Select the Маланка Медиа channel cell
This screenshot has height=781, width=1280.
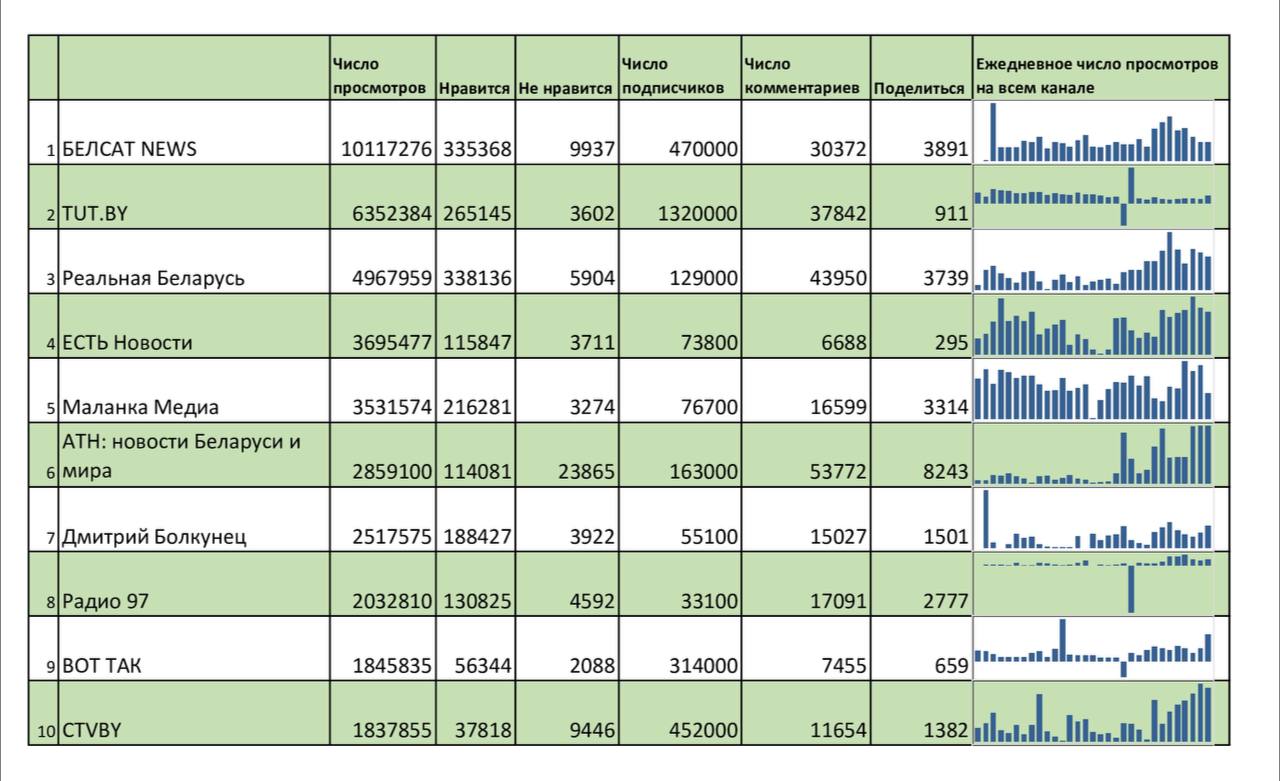coord(194,390)
